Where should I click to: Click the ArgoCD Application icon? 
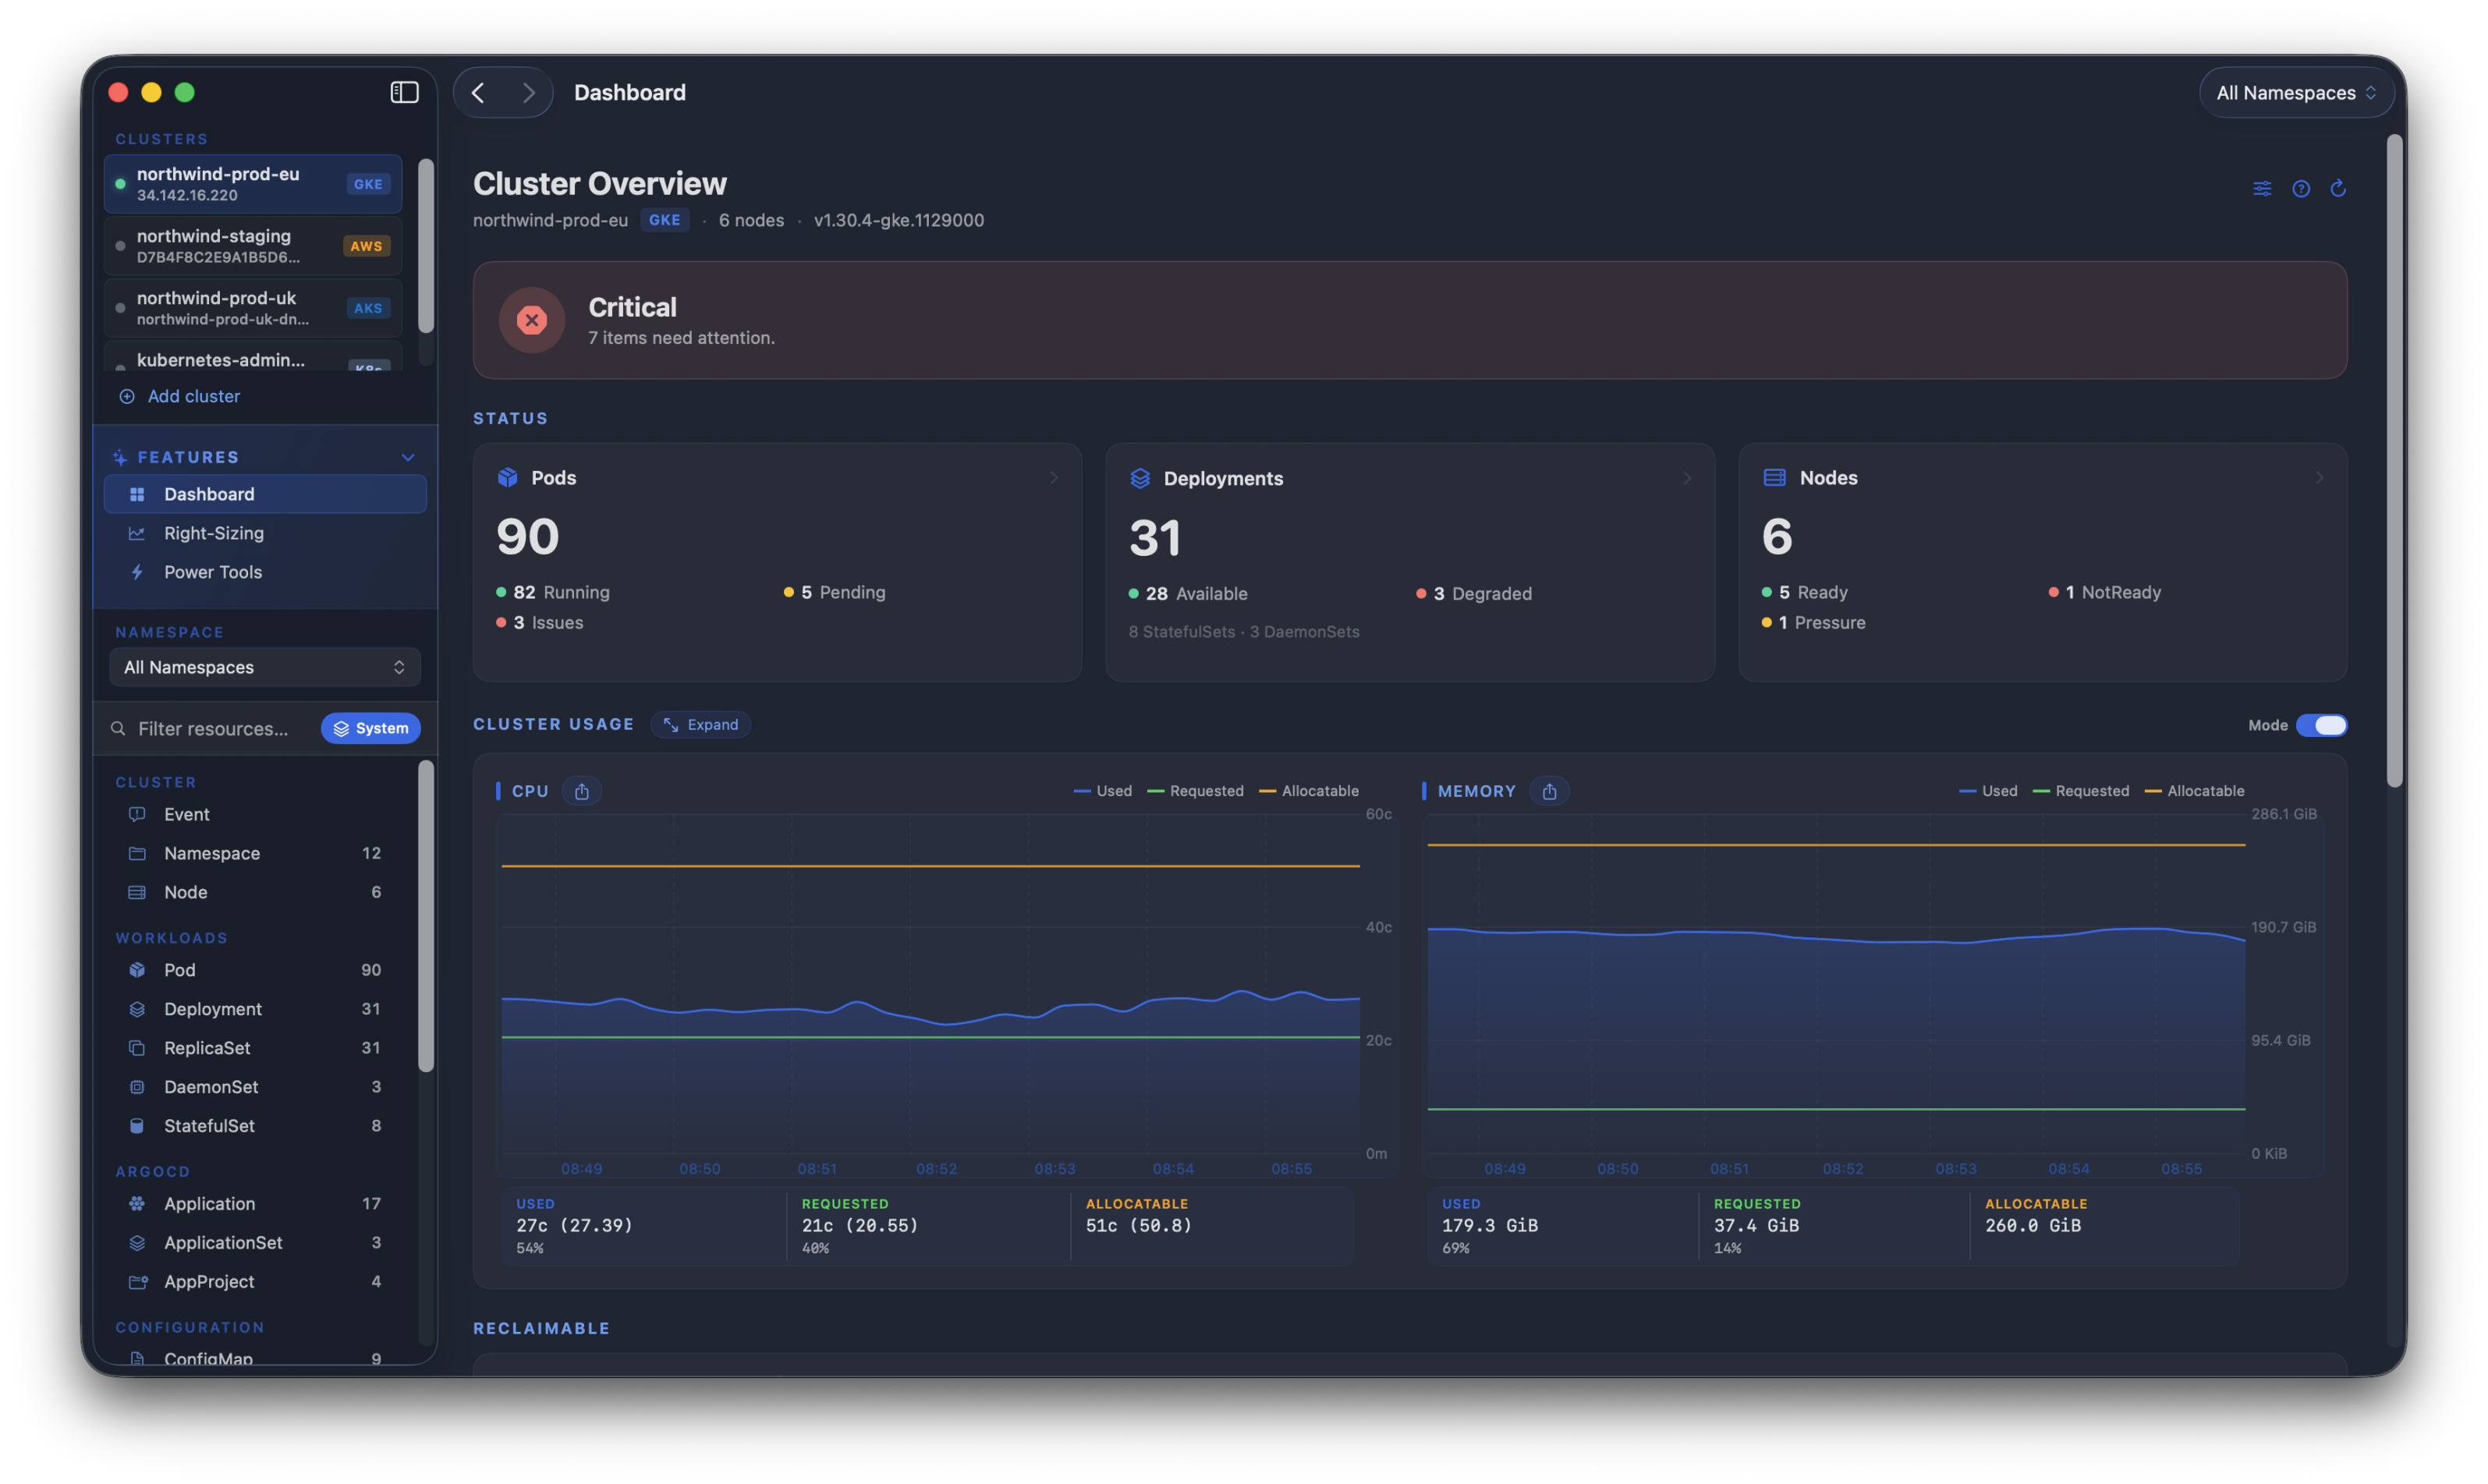[137, 1204]
